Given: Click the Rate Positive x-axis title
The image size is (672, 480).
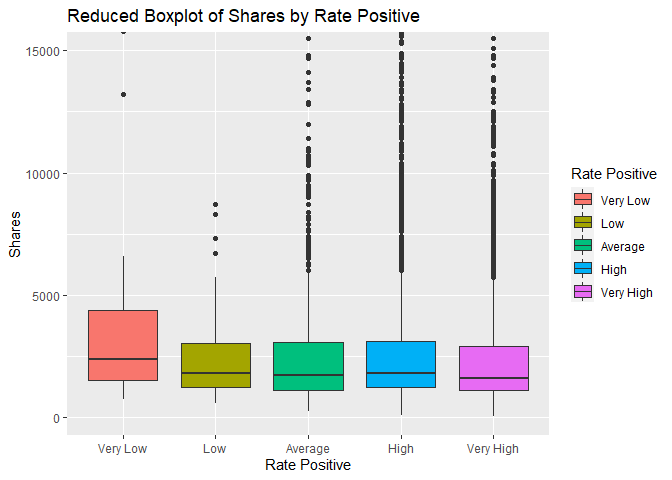Looking at the screenshot, I should [x=308, y=465].
